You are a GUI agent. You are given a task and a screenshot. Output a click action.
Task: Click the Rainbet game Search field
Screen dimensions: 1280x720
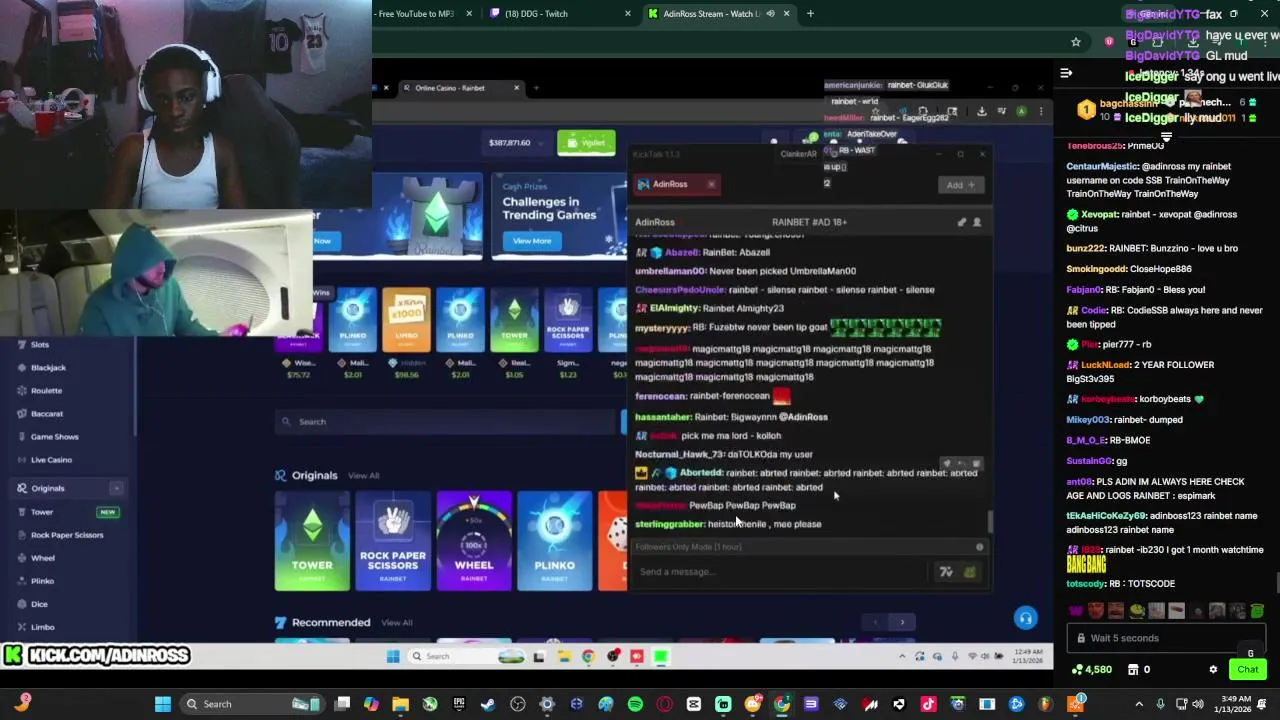(445, 421)
